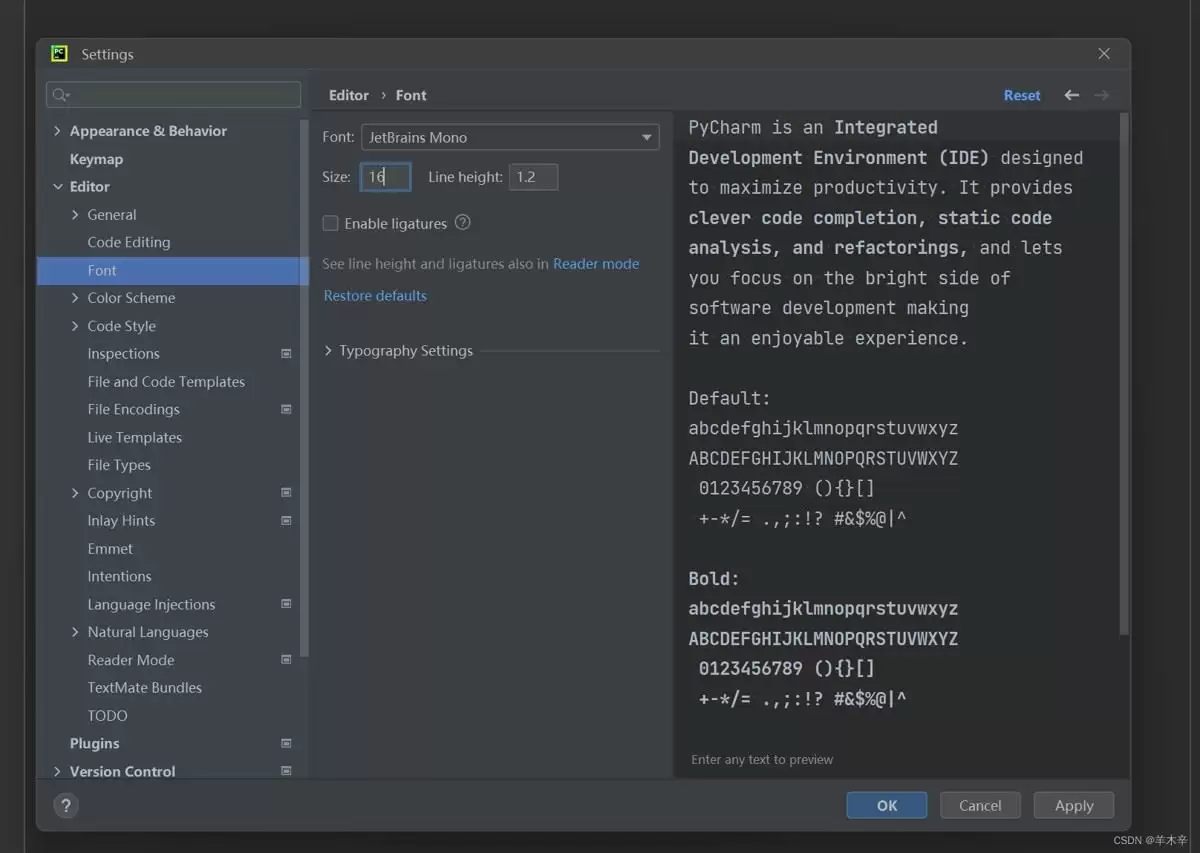Click project-level icon next to Reader Mode

[286, 660]
